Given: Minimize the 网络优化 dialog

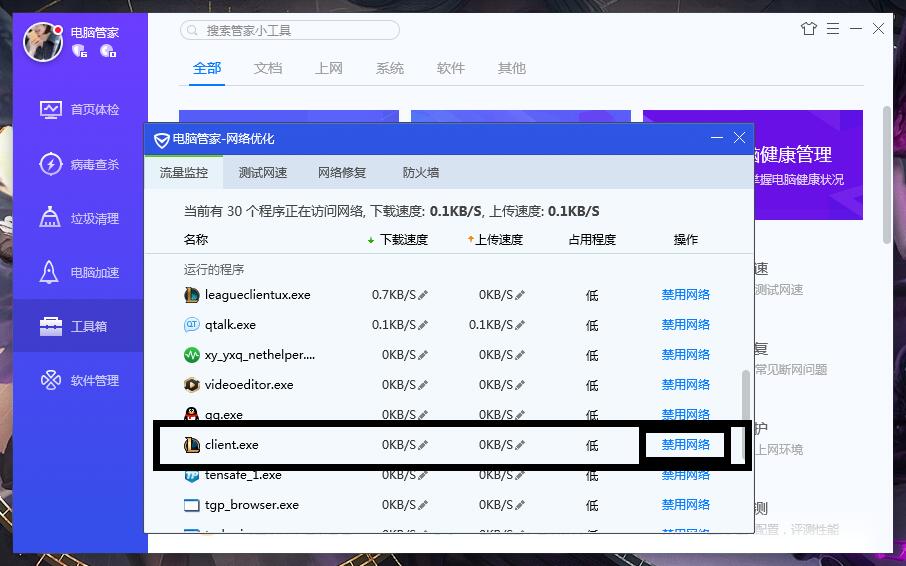Looking at the screenshot, I should (x=717, y=138).
